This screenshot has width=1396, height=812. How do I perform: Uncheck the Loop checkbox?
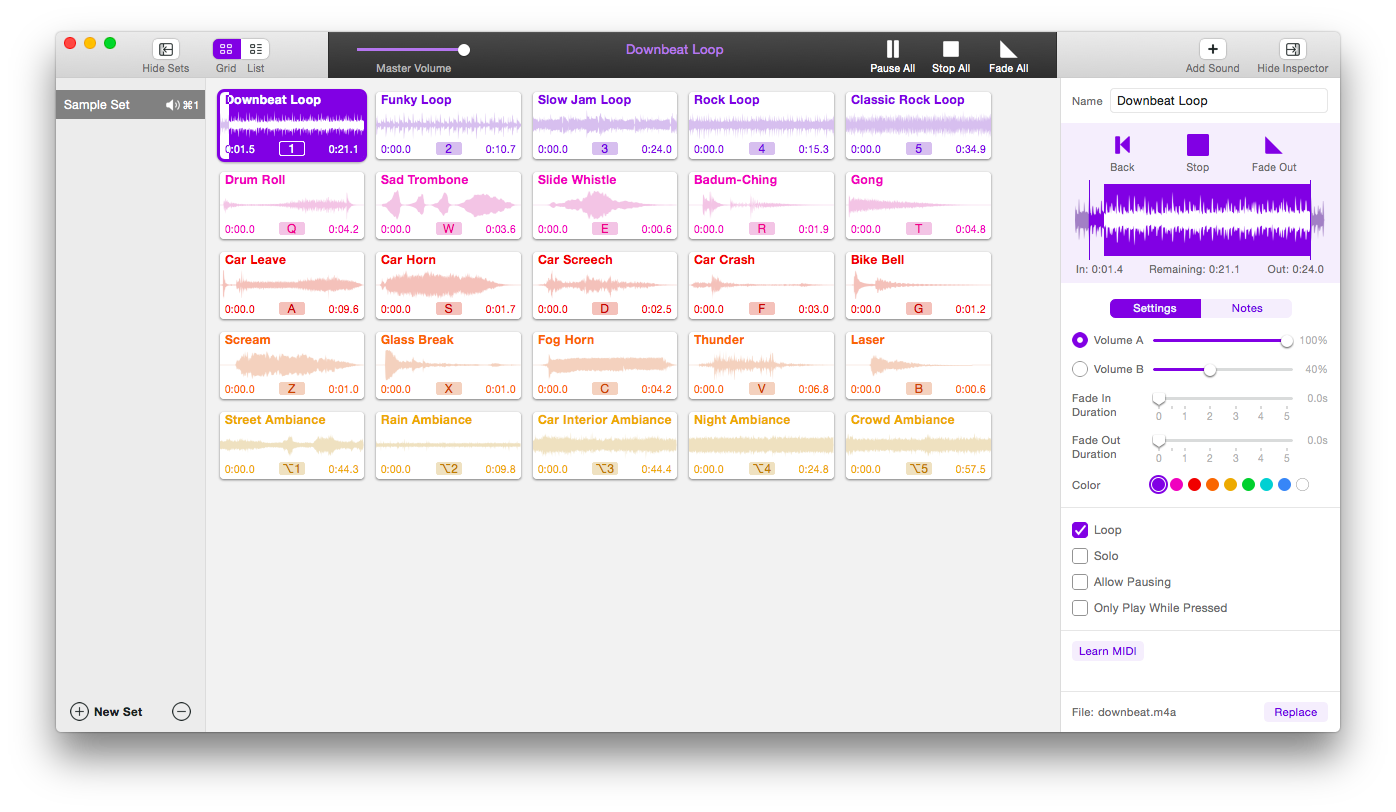[1080, 530]
